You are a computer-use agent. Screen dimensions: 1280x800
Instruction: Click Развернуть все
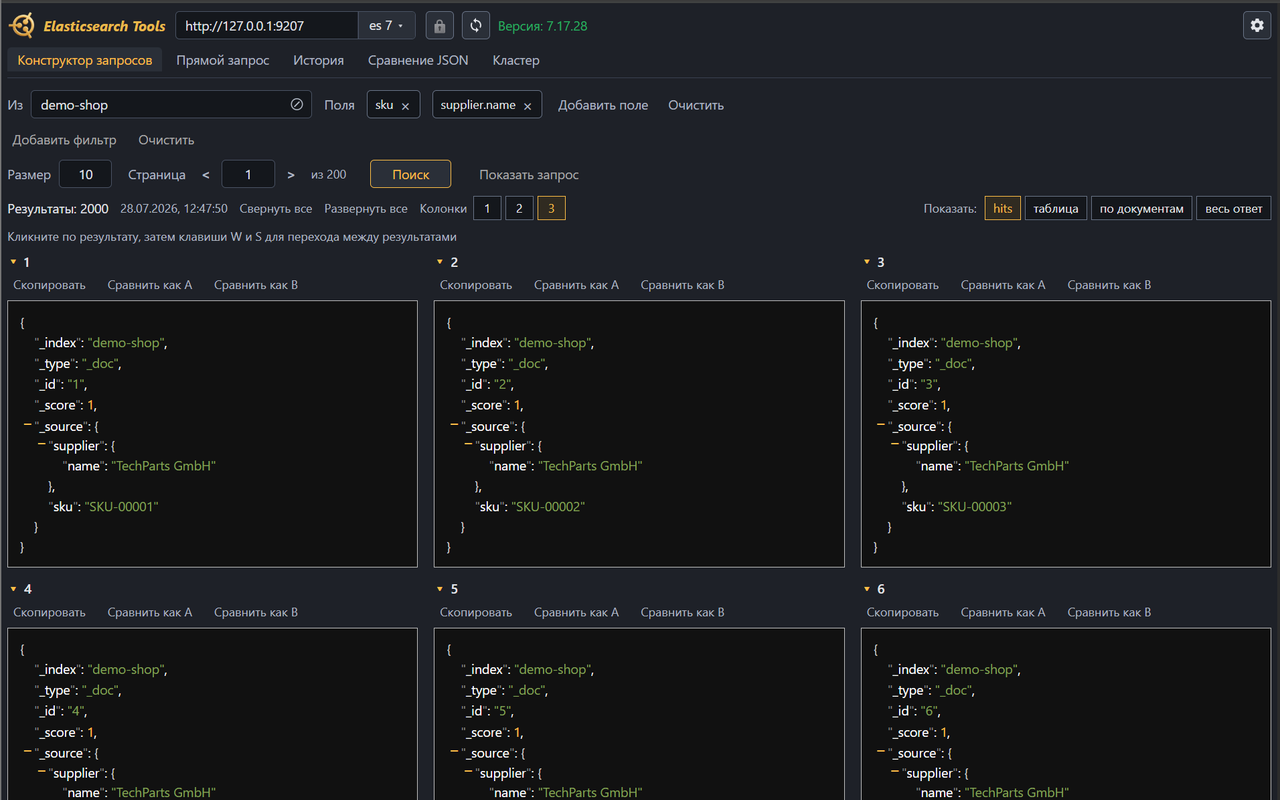[x=366, y=209]
